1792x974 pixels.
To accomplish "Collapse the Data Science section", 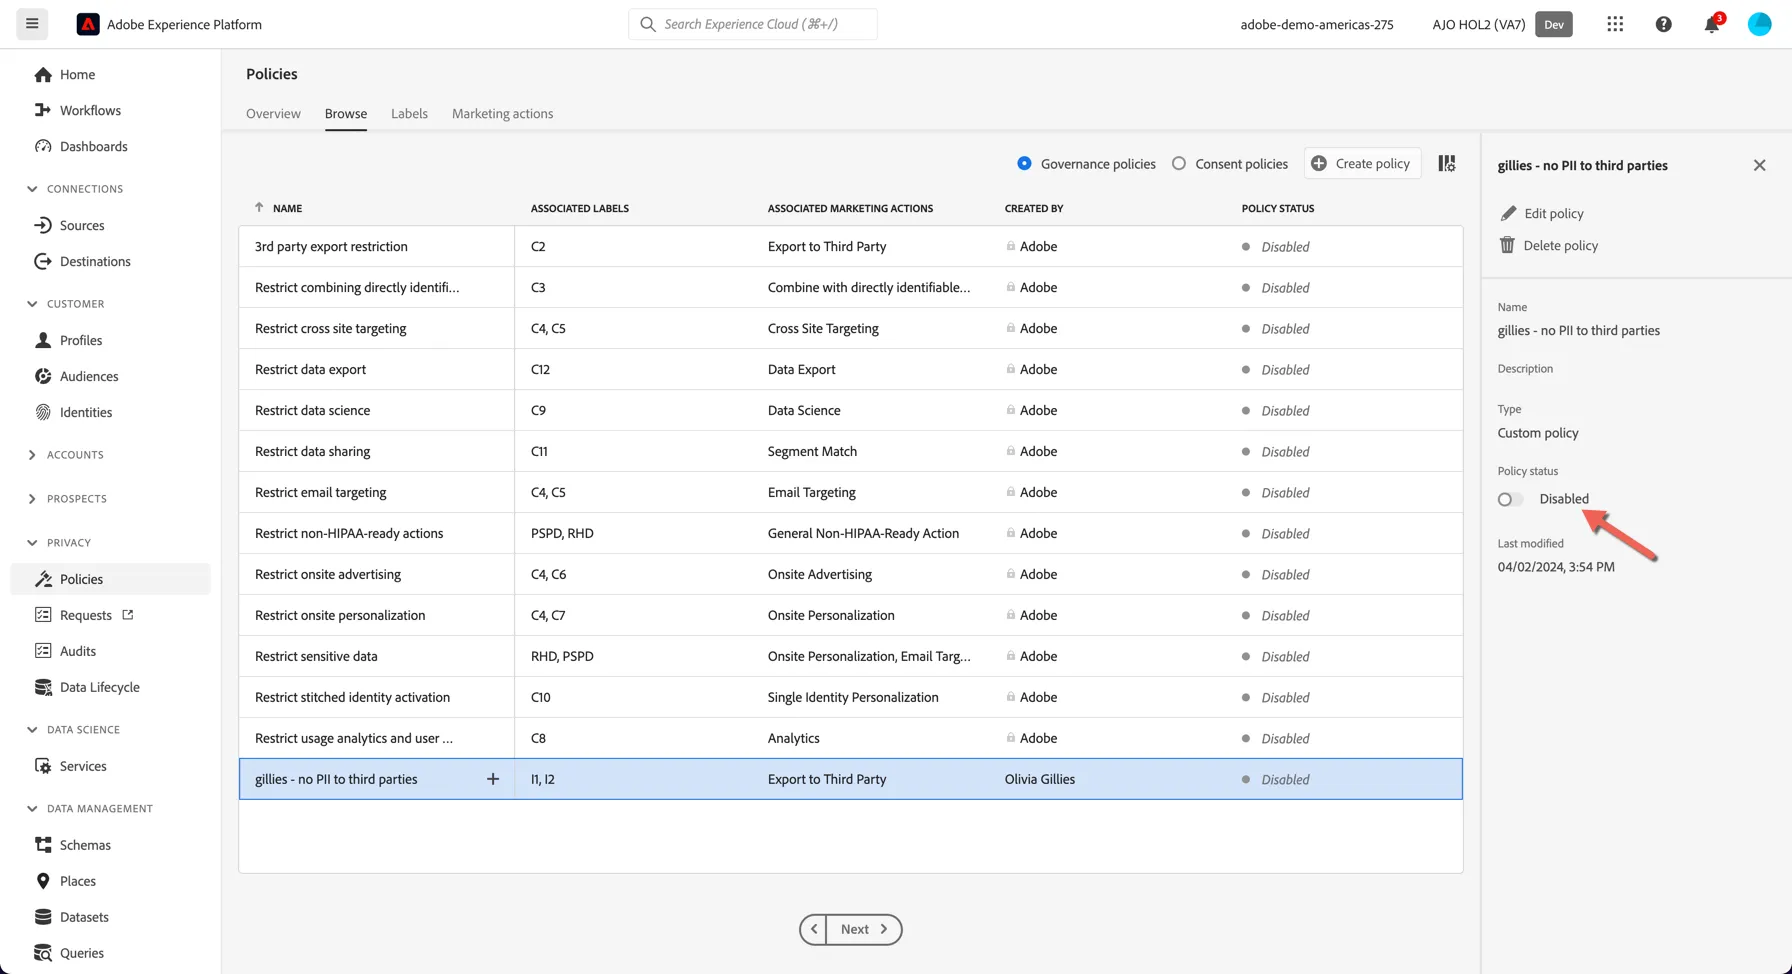I will pyautogui.click(x=32, y=730).
